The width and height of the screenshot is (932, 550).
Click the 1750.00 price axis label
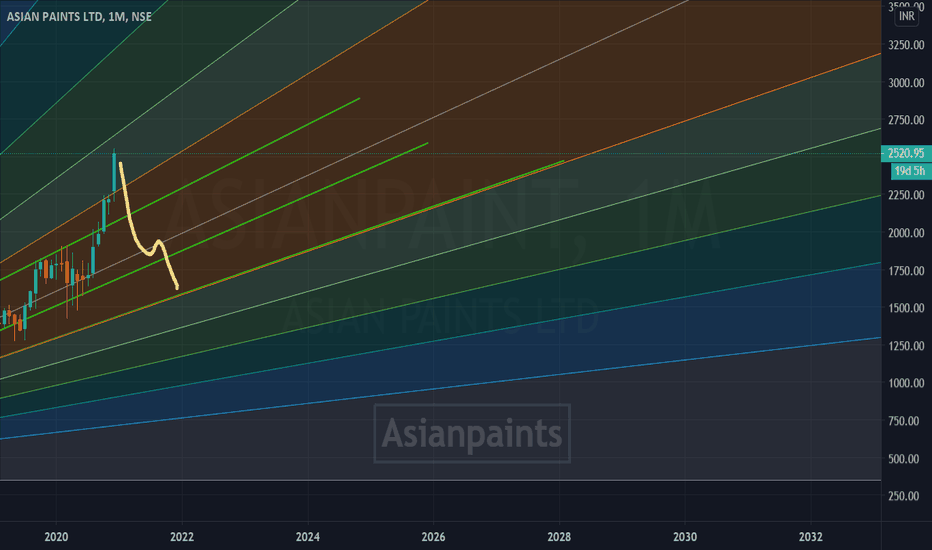[906, 271]
